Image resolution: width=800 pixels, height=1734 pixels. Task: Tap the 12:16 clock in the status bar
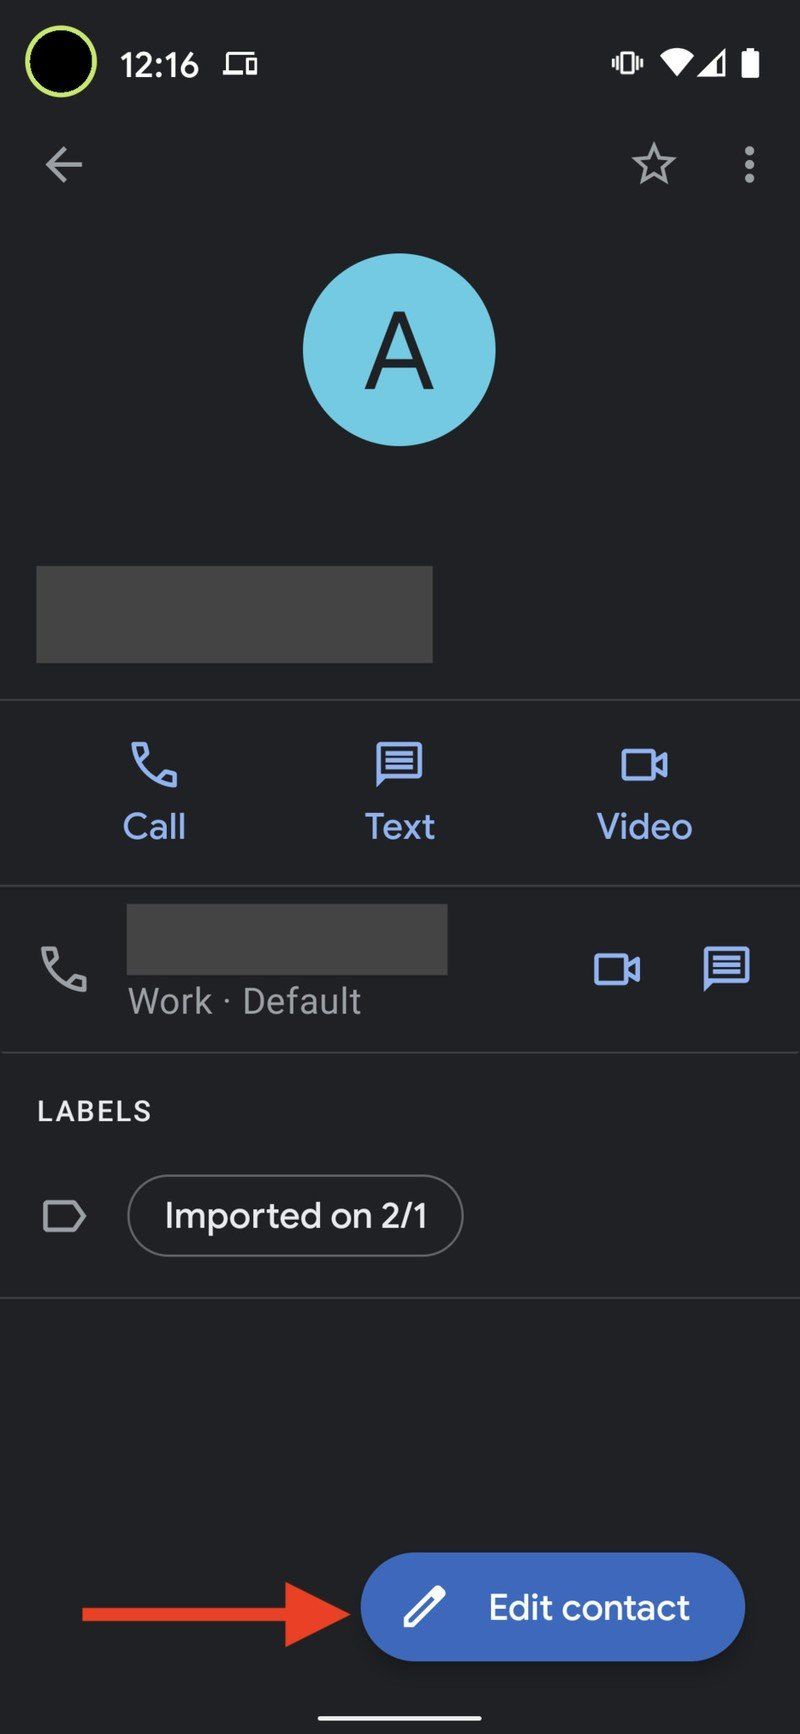160,62
